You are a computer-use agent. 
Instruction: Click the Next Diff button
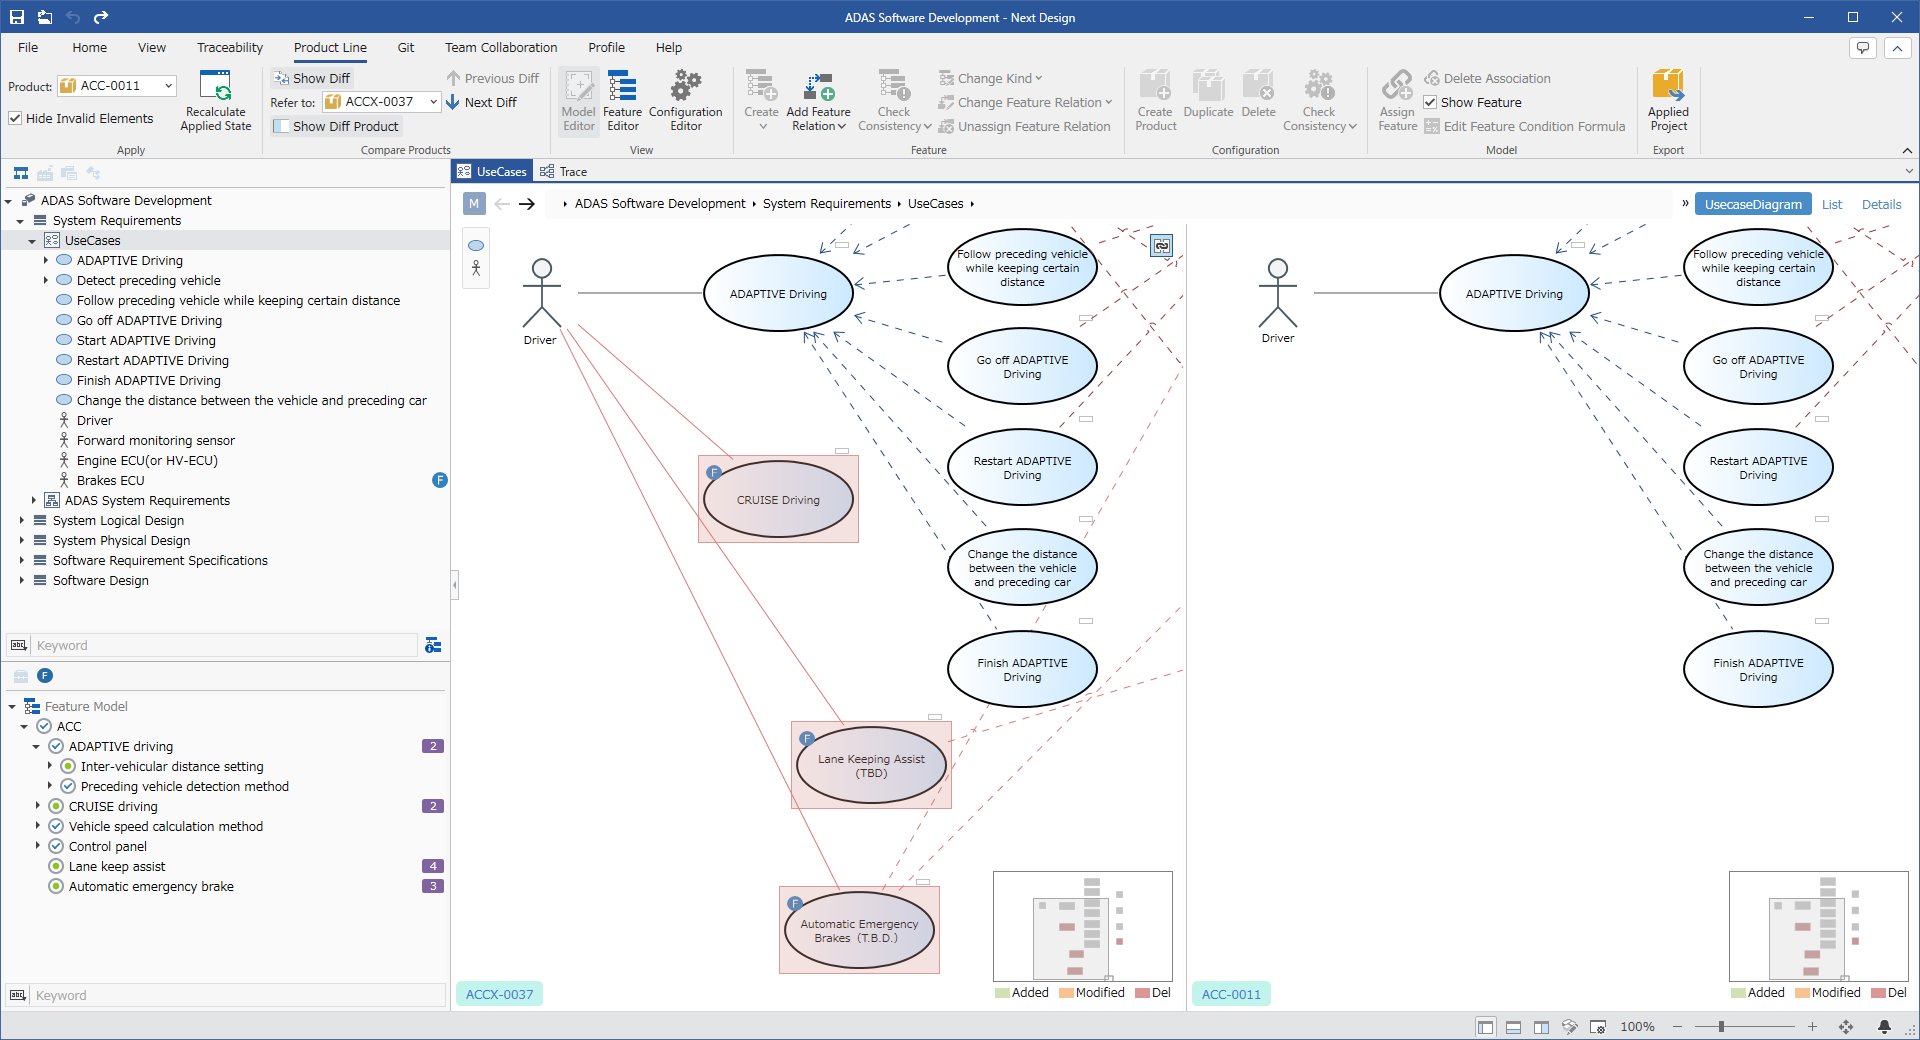point(482,102)
